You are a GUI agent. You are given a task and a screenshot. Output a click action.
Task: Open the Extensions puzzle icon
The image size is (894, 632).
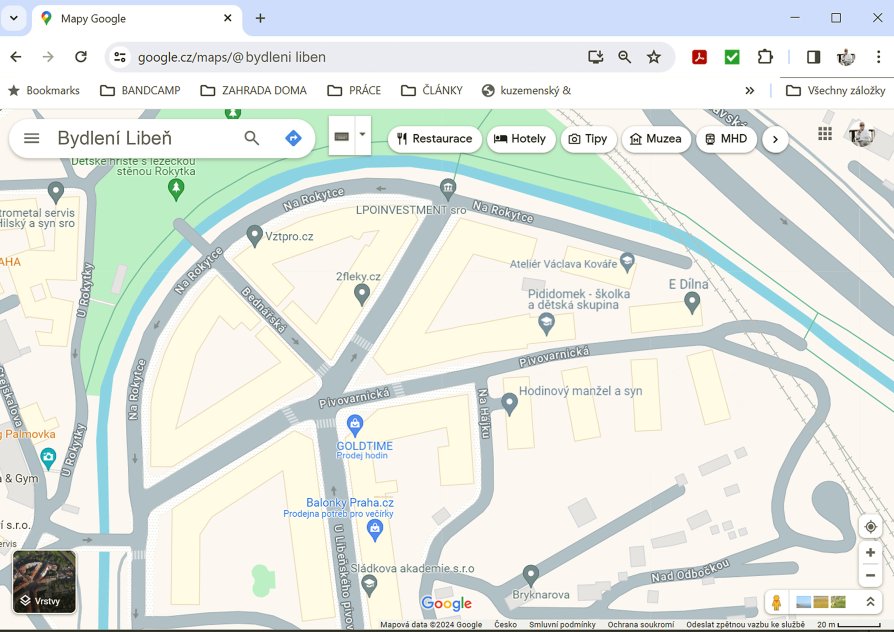765,56
